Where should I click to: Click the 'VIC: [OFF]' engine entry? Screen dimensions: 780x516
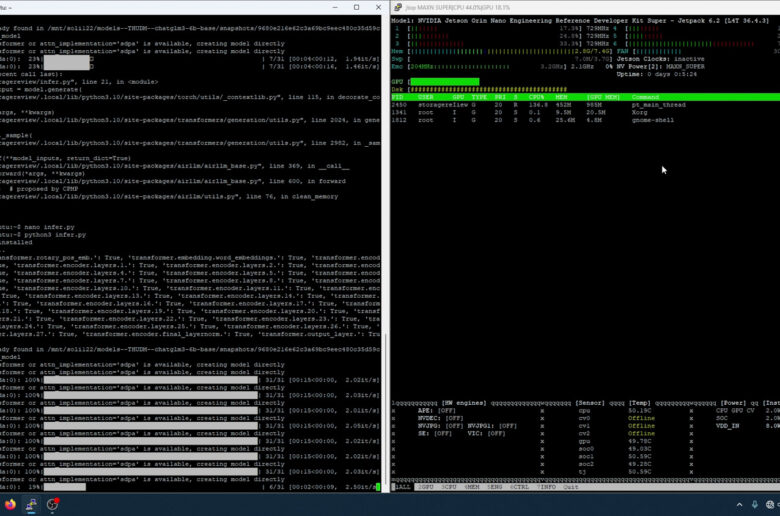click(x=487, y=433)
